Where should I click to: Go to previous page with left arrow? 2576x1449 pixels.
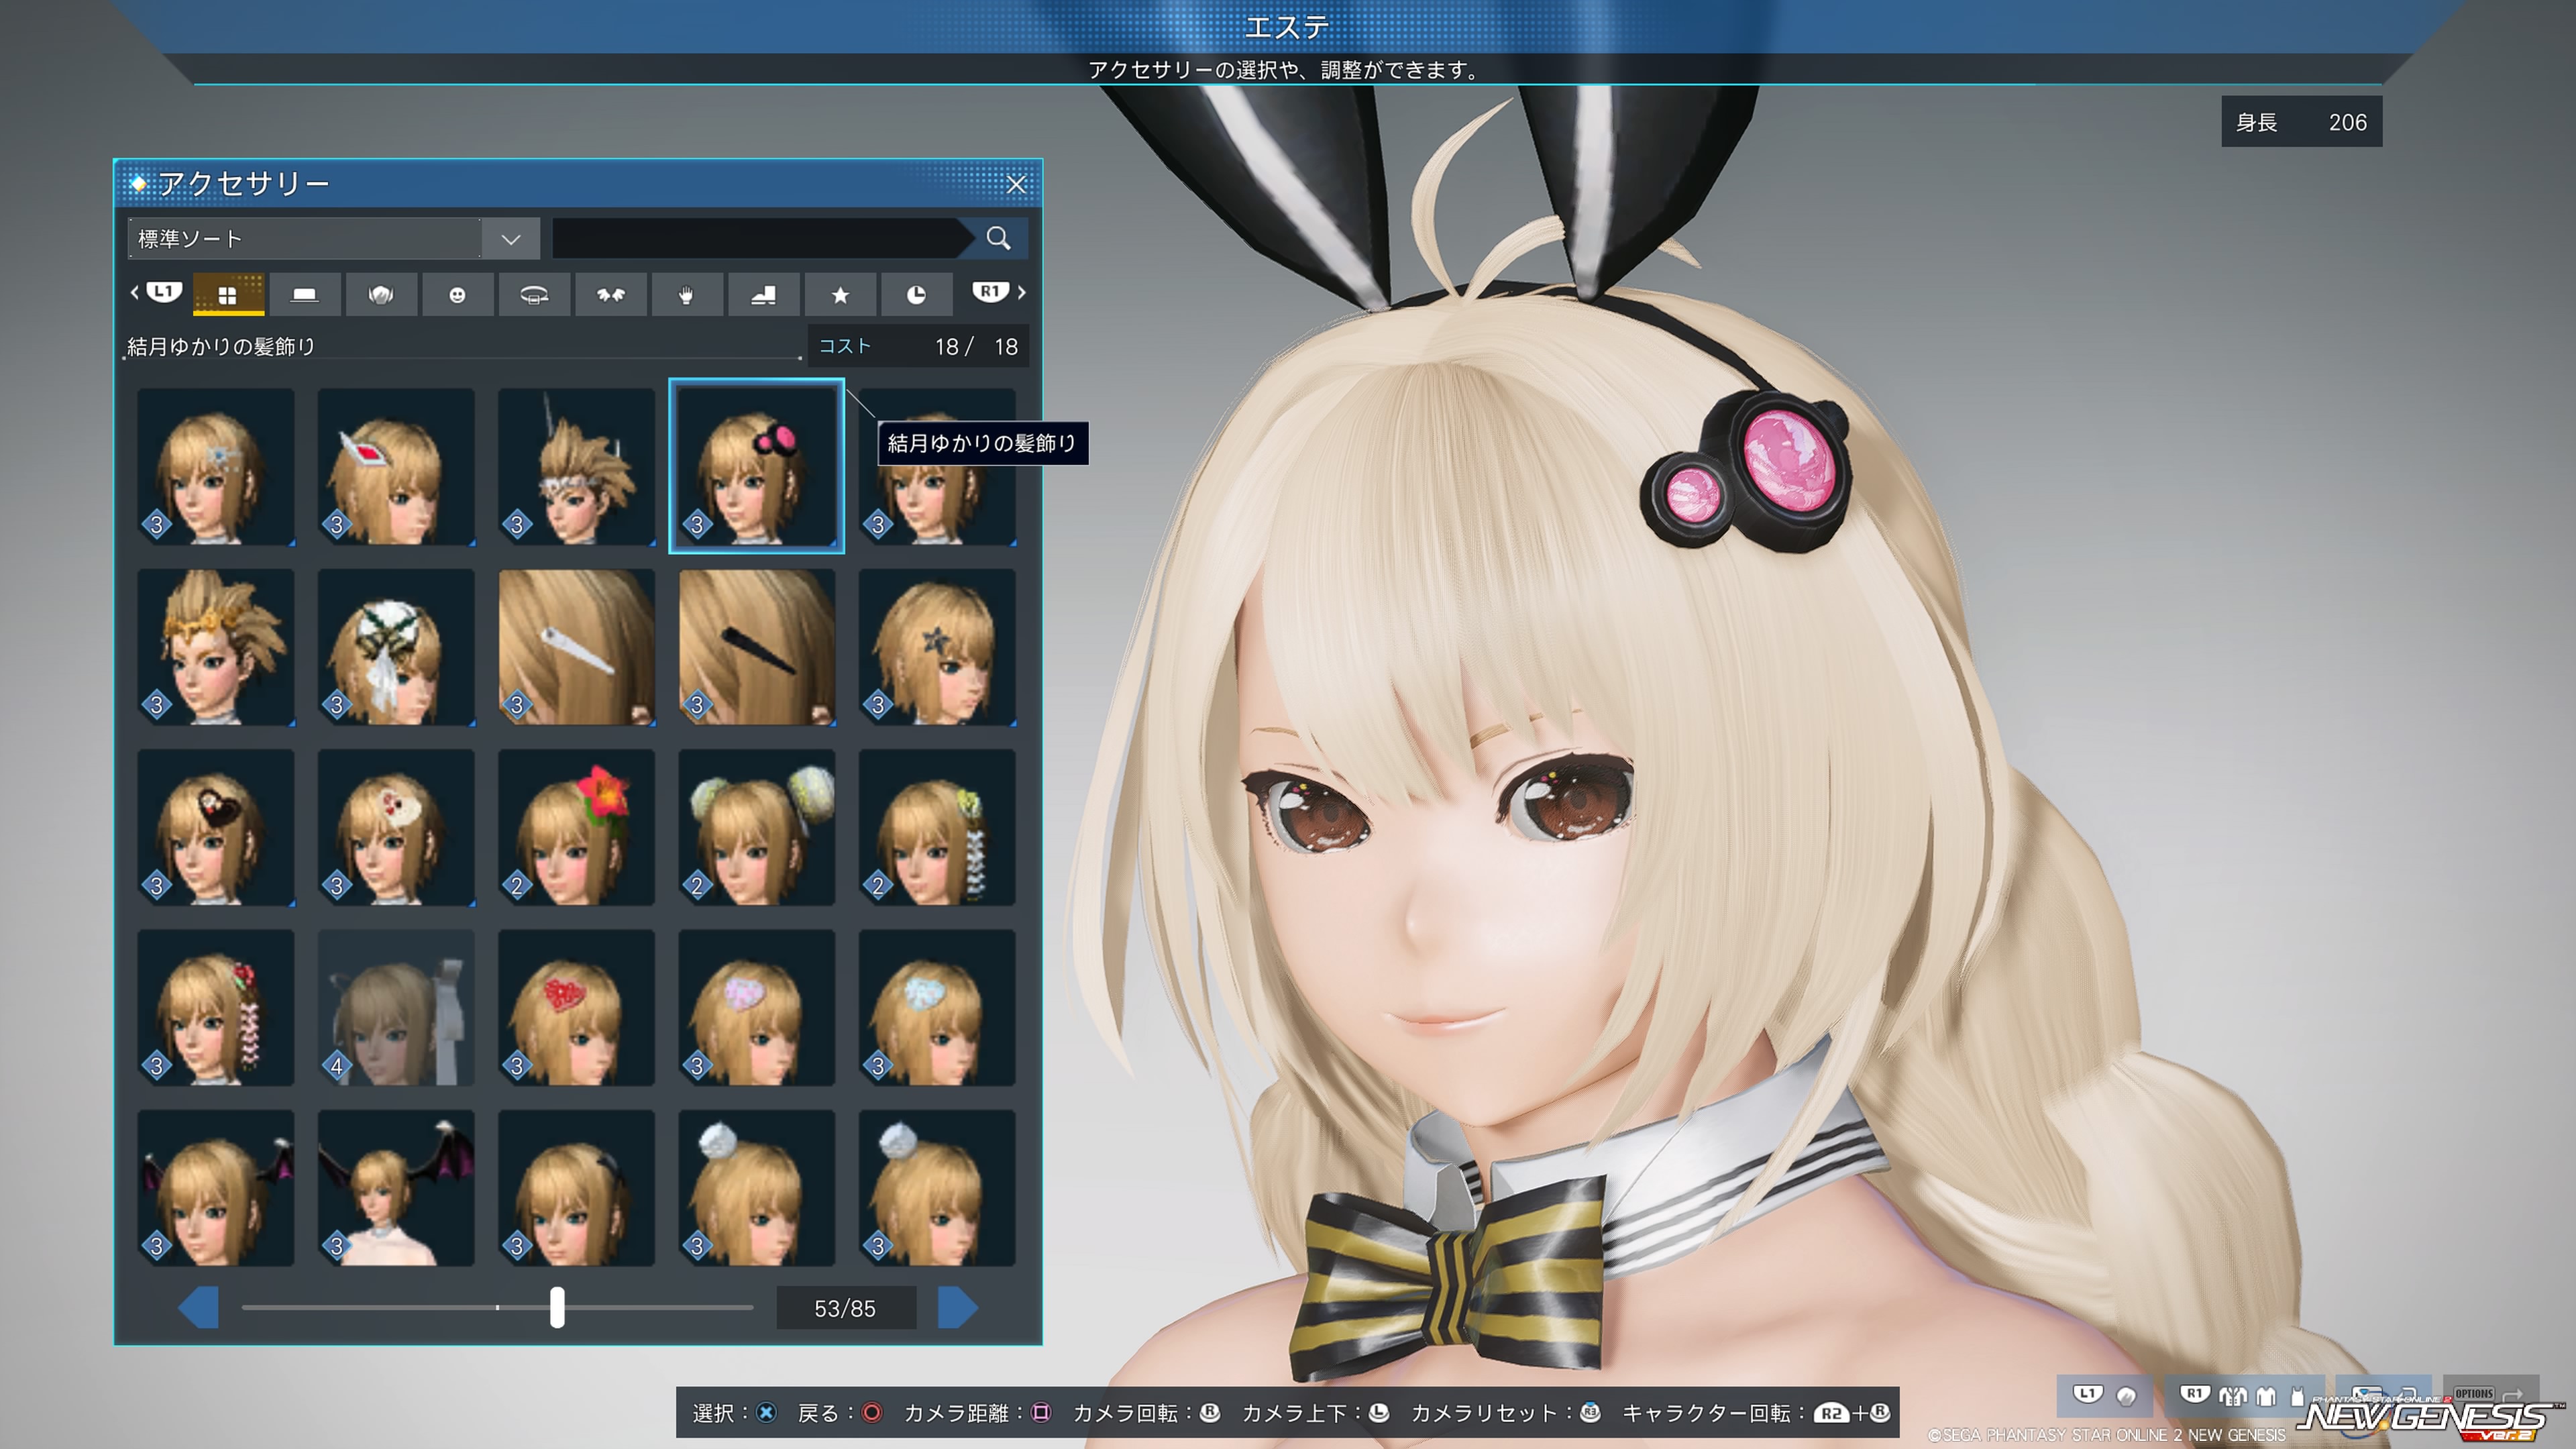(199, 1307)
